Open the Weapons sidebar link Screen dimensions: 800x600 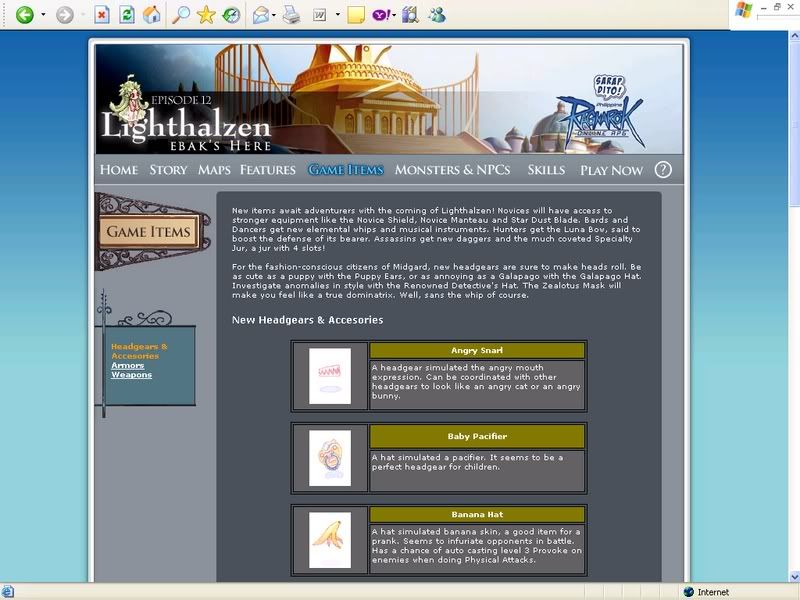click(x=132, y=374)
